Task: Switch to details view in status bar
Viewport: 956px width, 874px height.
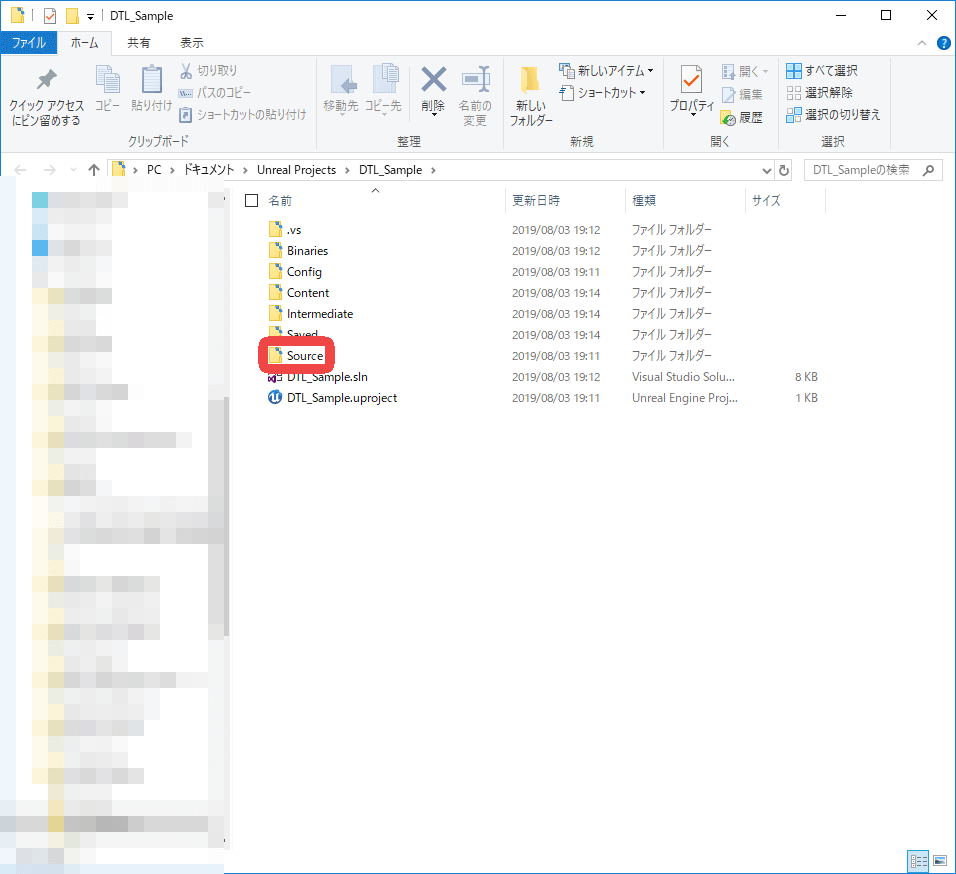Action: pos(917,860)
